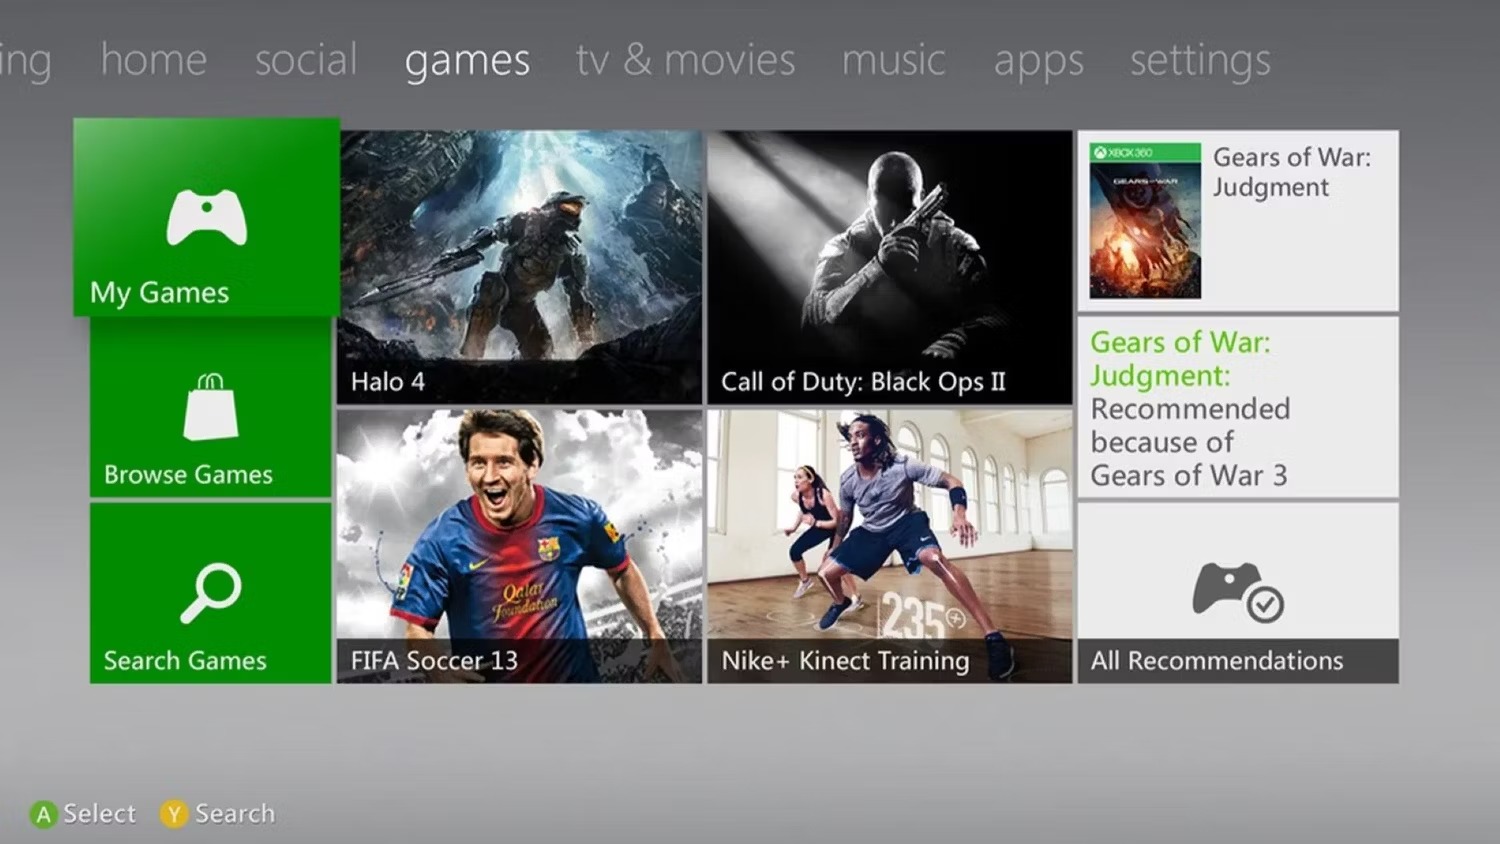Click the All Recommendations label
1500x844 pixels.
(1216, 661)
